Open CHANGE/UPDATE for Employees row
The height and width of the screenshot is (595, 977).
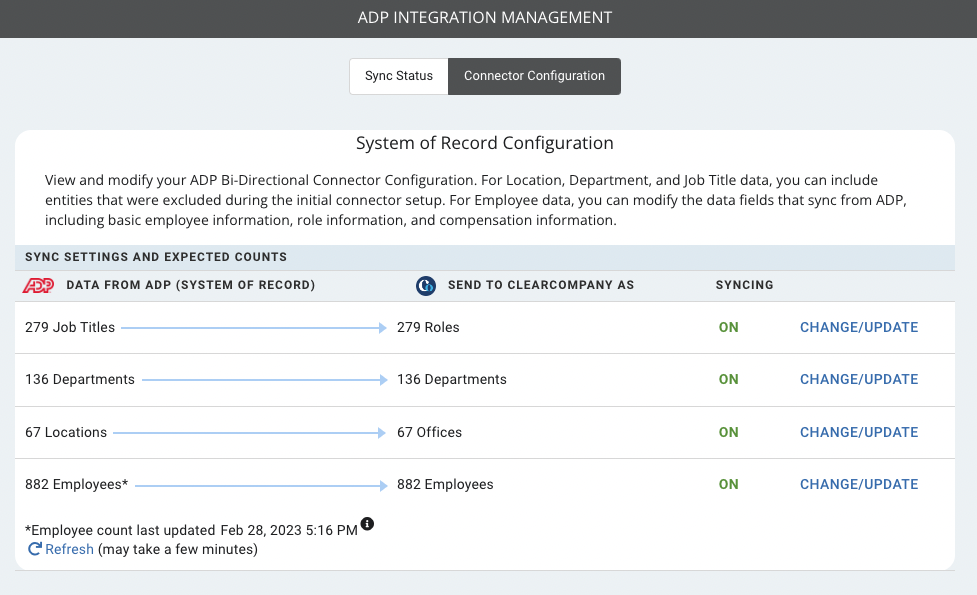point(859,485)
